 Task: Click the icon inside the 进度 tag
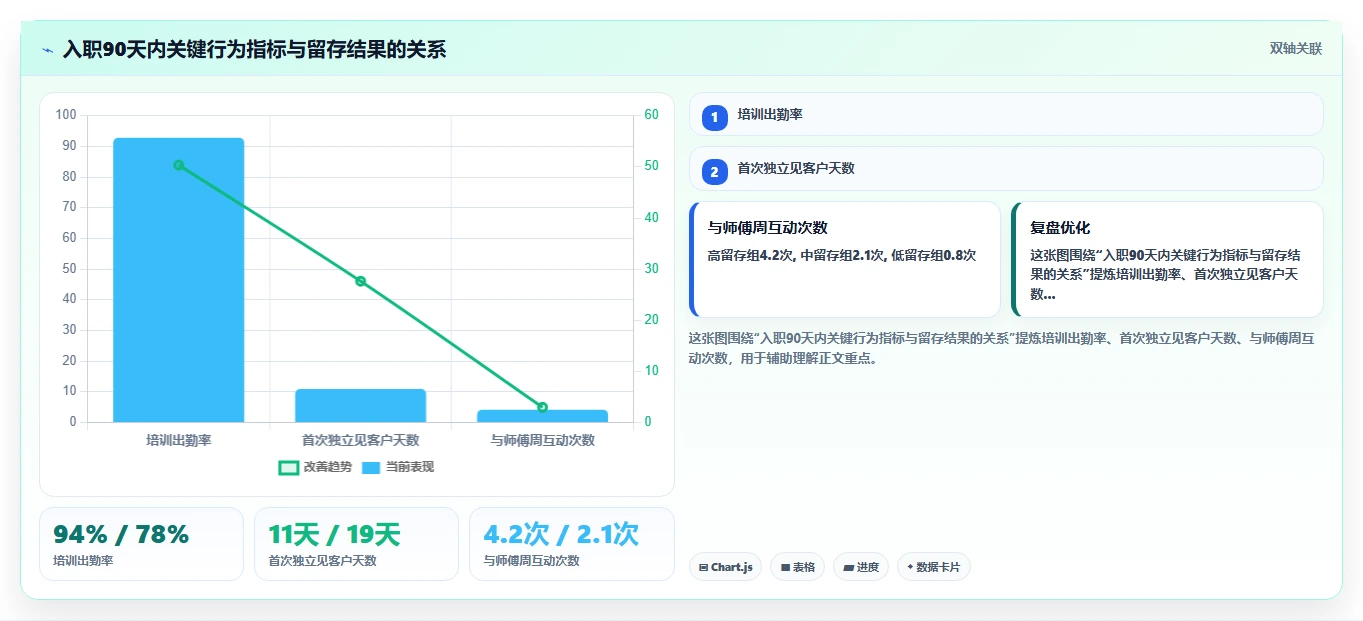[x=849, y=567]
